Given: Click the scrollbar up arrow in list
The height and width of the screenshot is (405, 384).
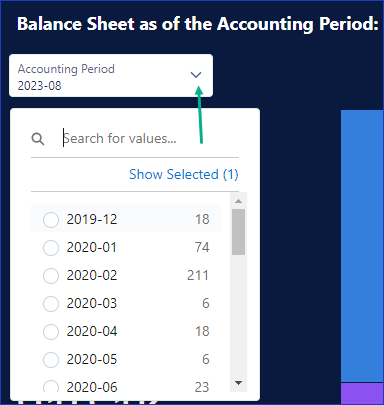Looking at the screenshot, I should (238, 201).
